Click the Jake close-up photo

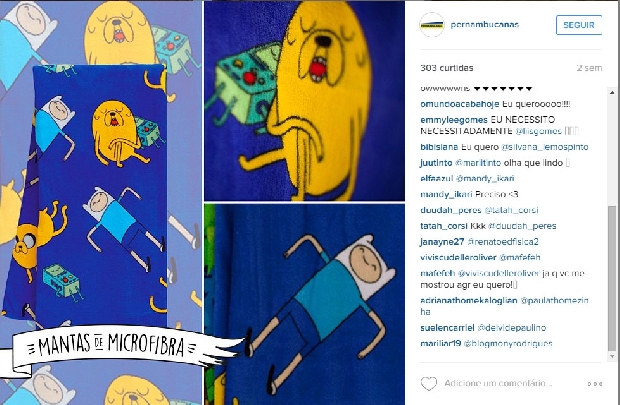click(304, 101)
